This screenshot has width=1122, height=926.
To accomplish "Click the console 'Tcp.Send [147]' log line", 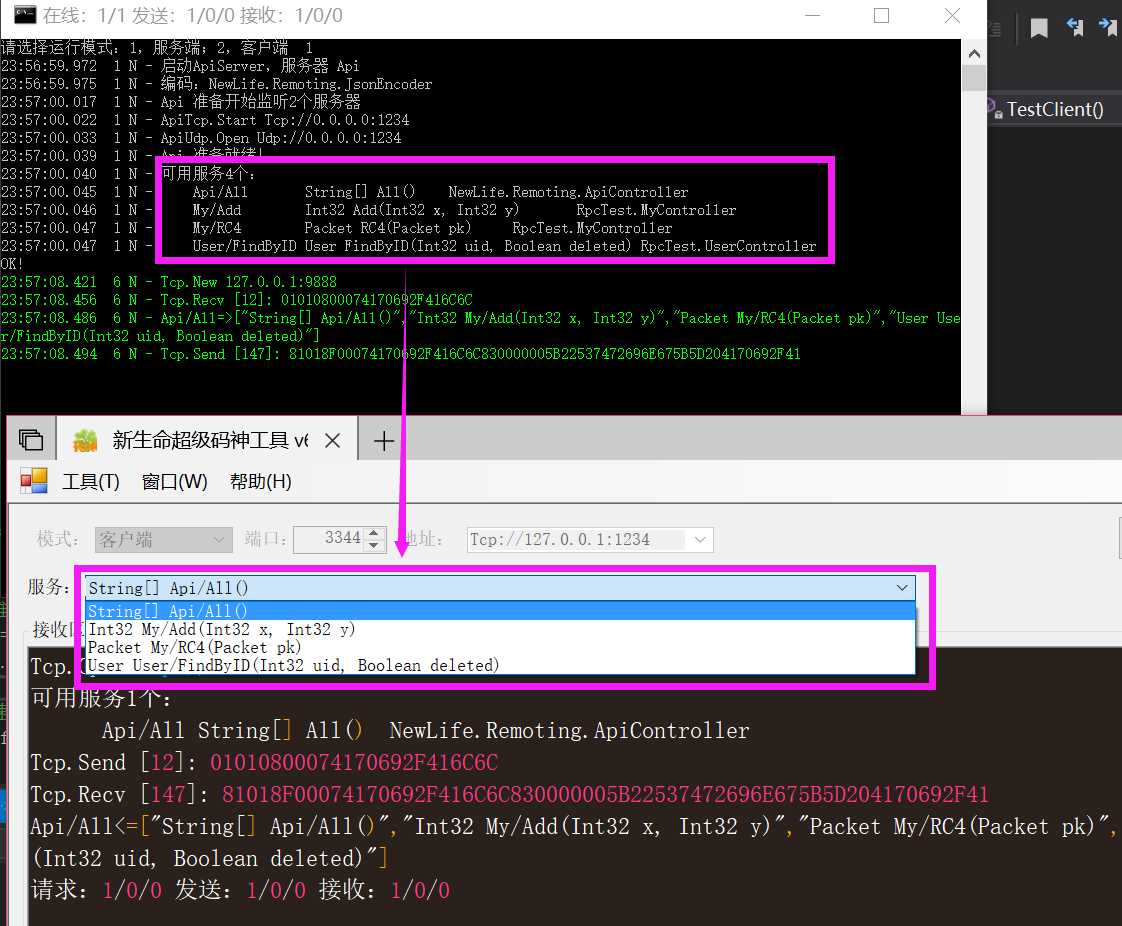I will (401, 354).
